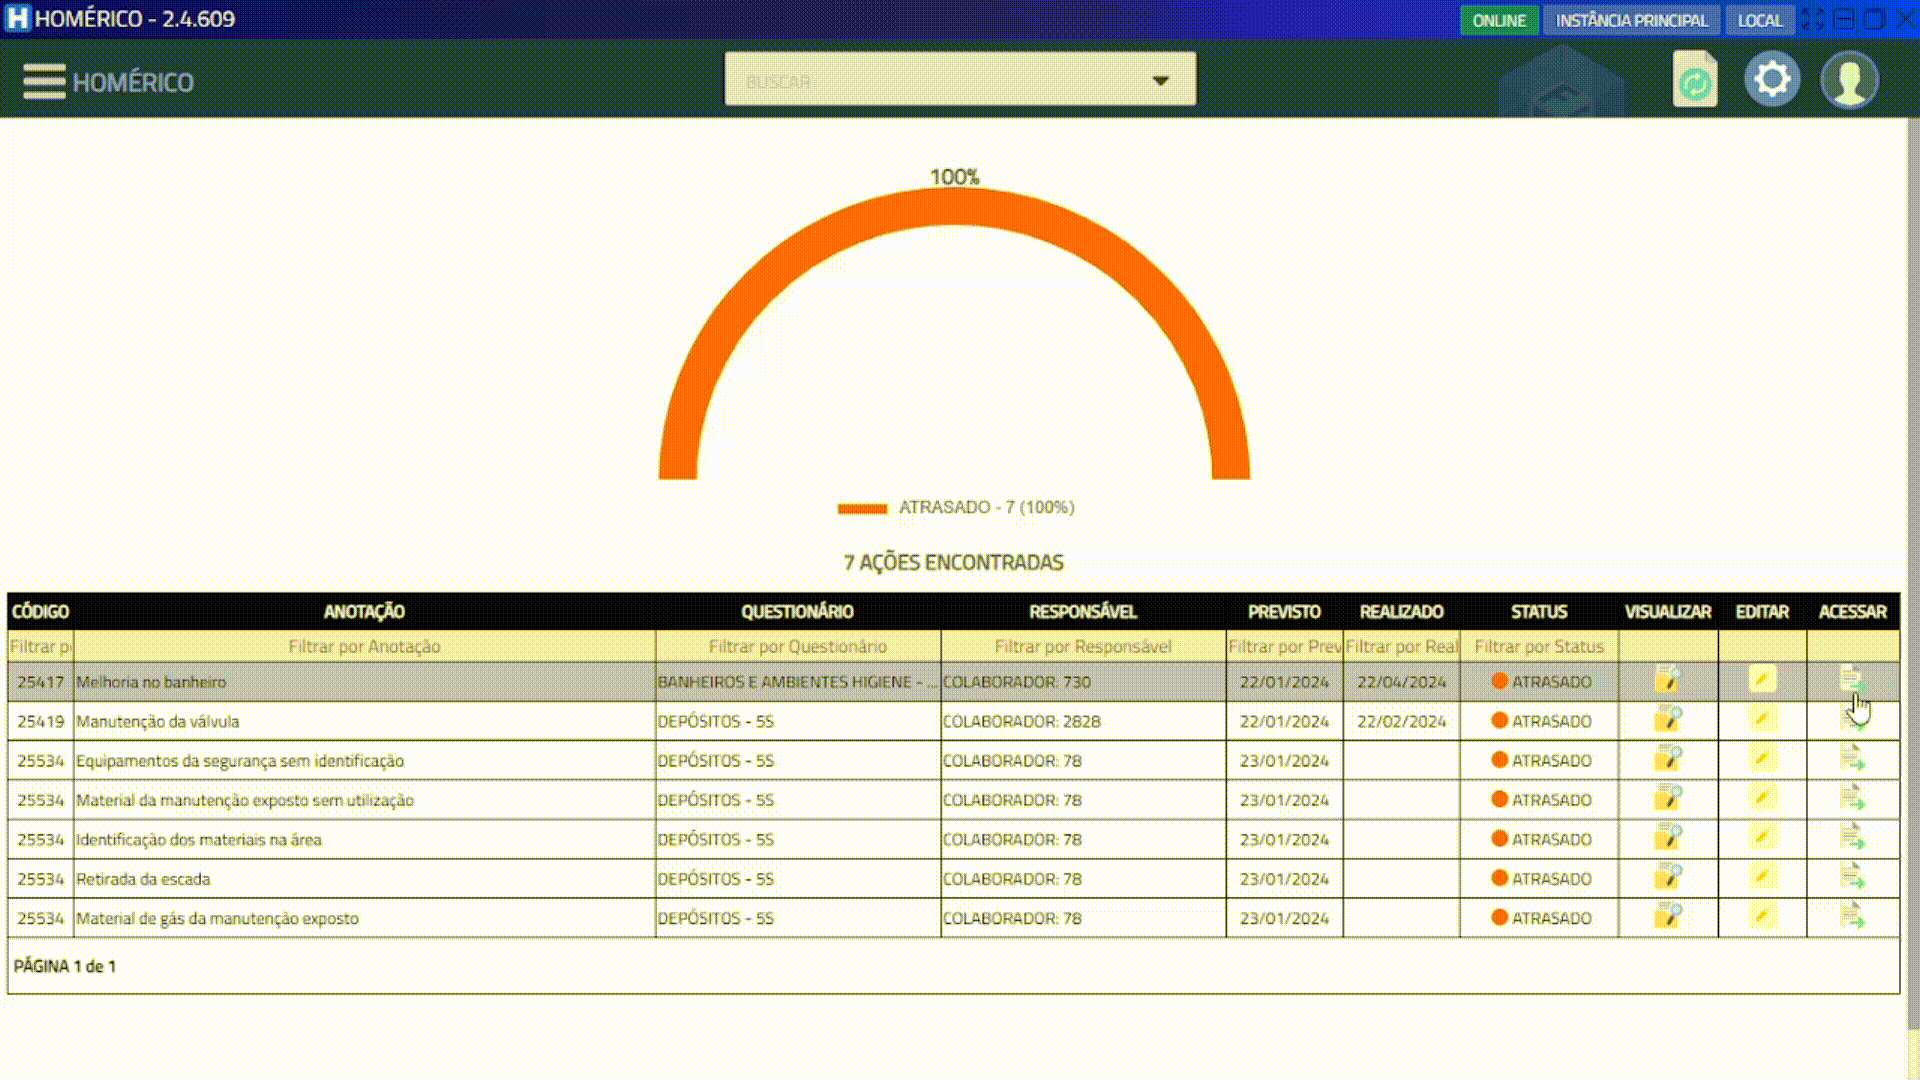
Task: Click the Filtrar por Status filter field
Action: pyautogui.click(x=1538, y=646)
